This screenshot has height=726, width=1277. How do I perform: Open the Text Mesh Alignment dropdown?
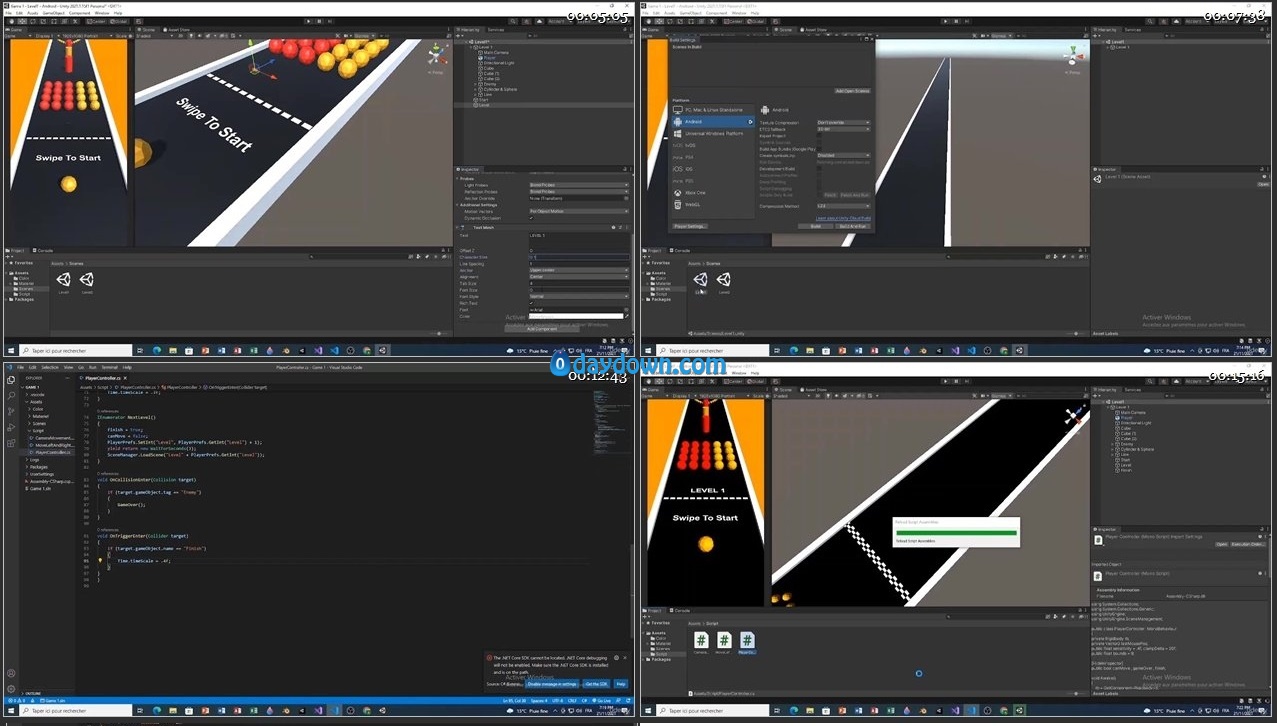pos(579,277)
